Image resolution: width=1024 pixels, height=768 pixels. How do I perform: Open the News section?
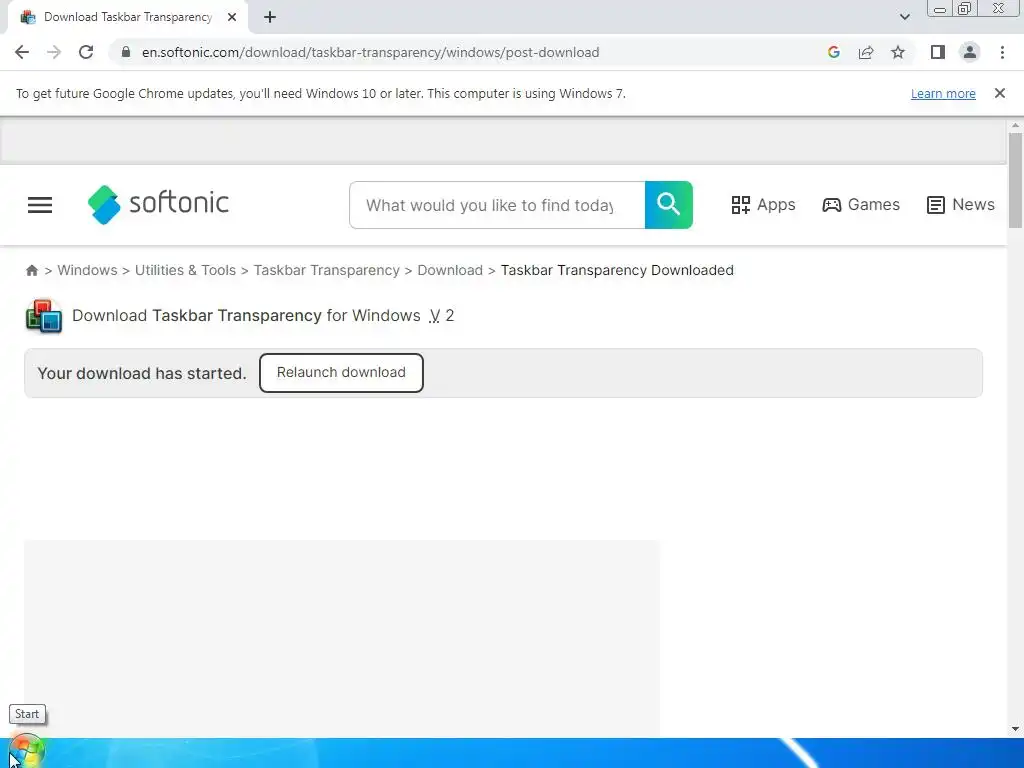pos(961,205)
